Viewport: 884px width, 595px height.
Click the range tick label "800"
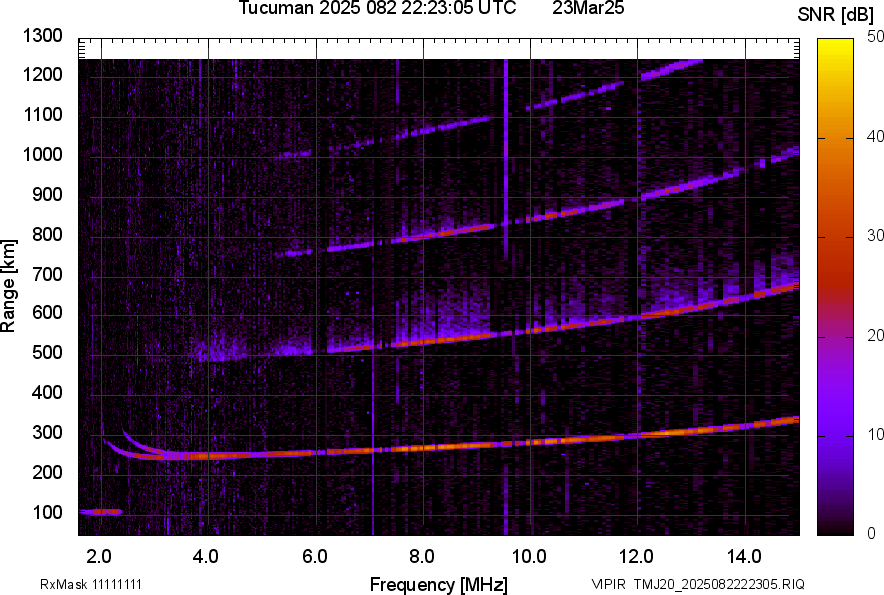point(47,234)
